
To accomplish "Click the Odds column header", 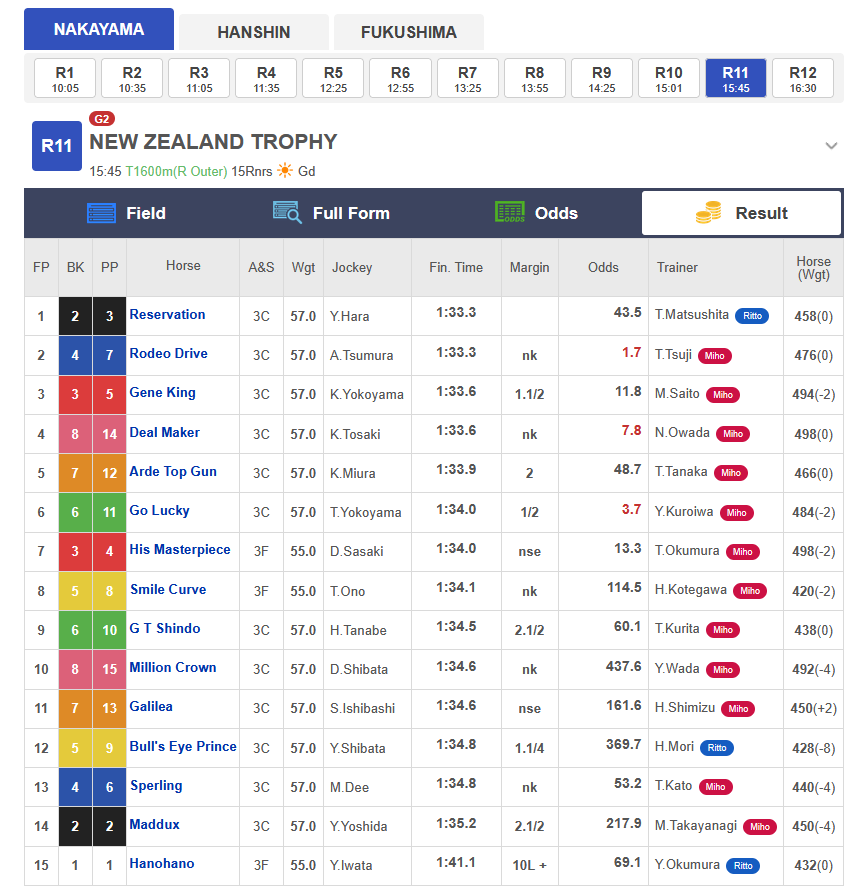I will pyautogui.click(x=603, y=267).
